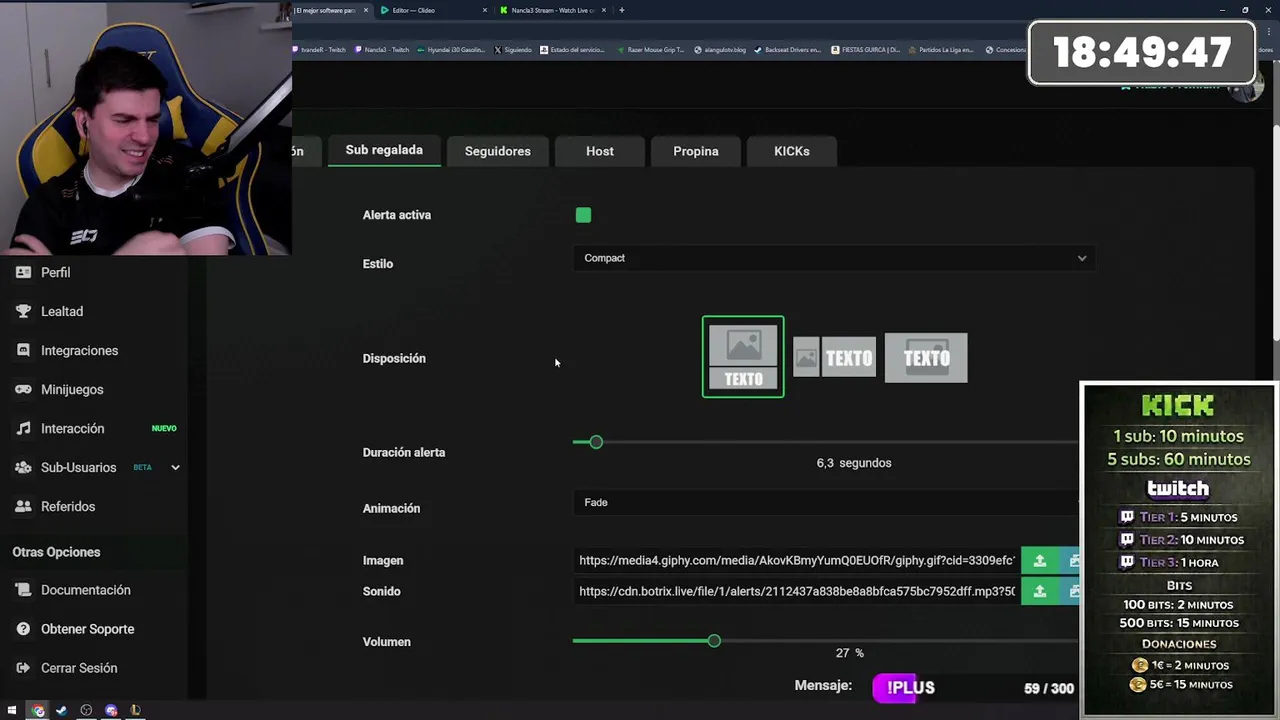
Task: Open OBS Studio from the taskbar
Action: 86,711
